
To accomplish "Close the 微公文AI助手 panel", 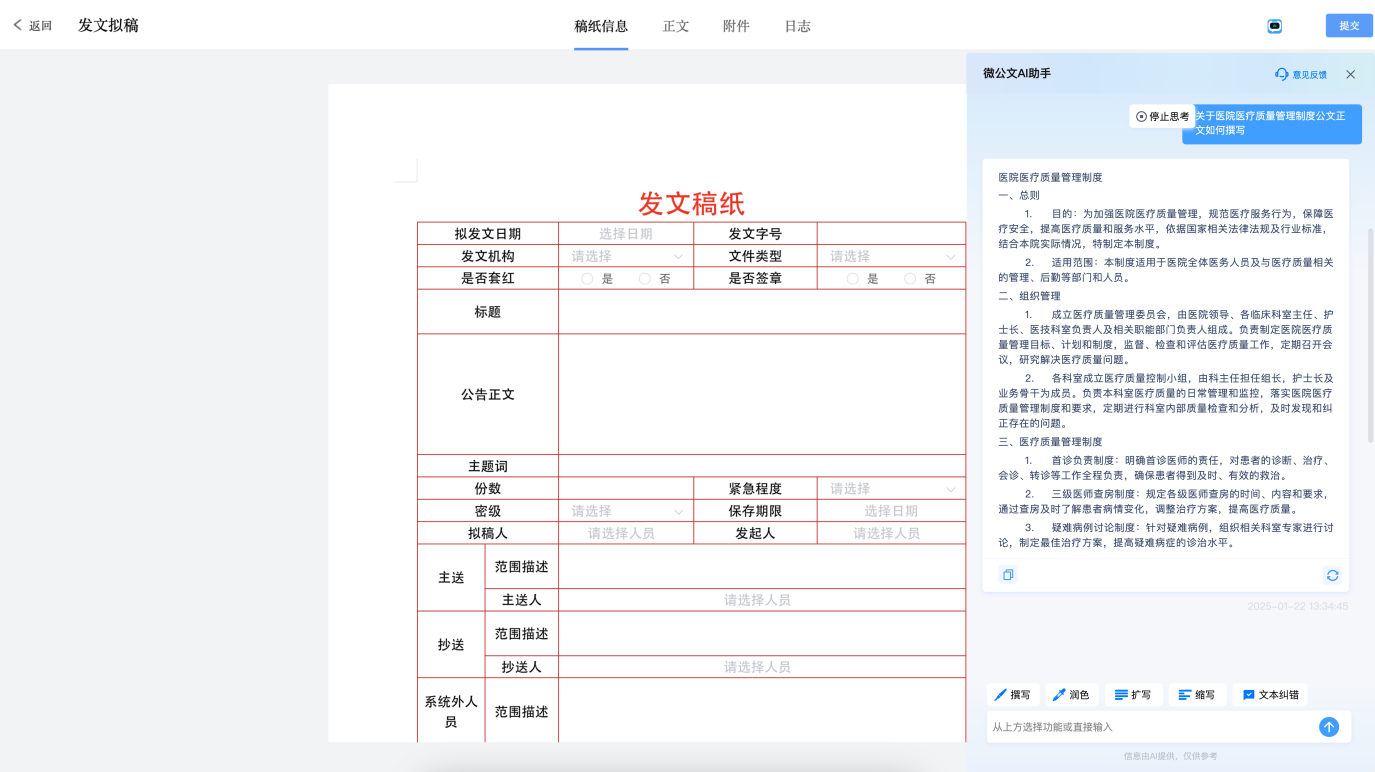I will pos(1350,74).
